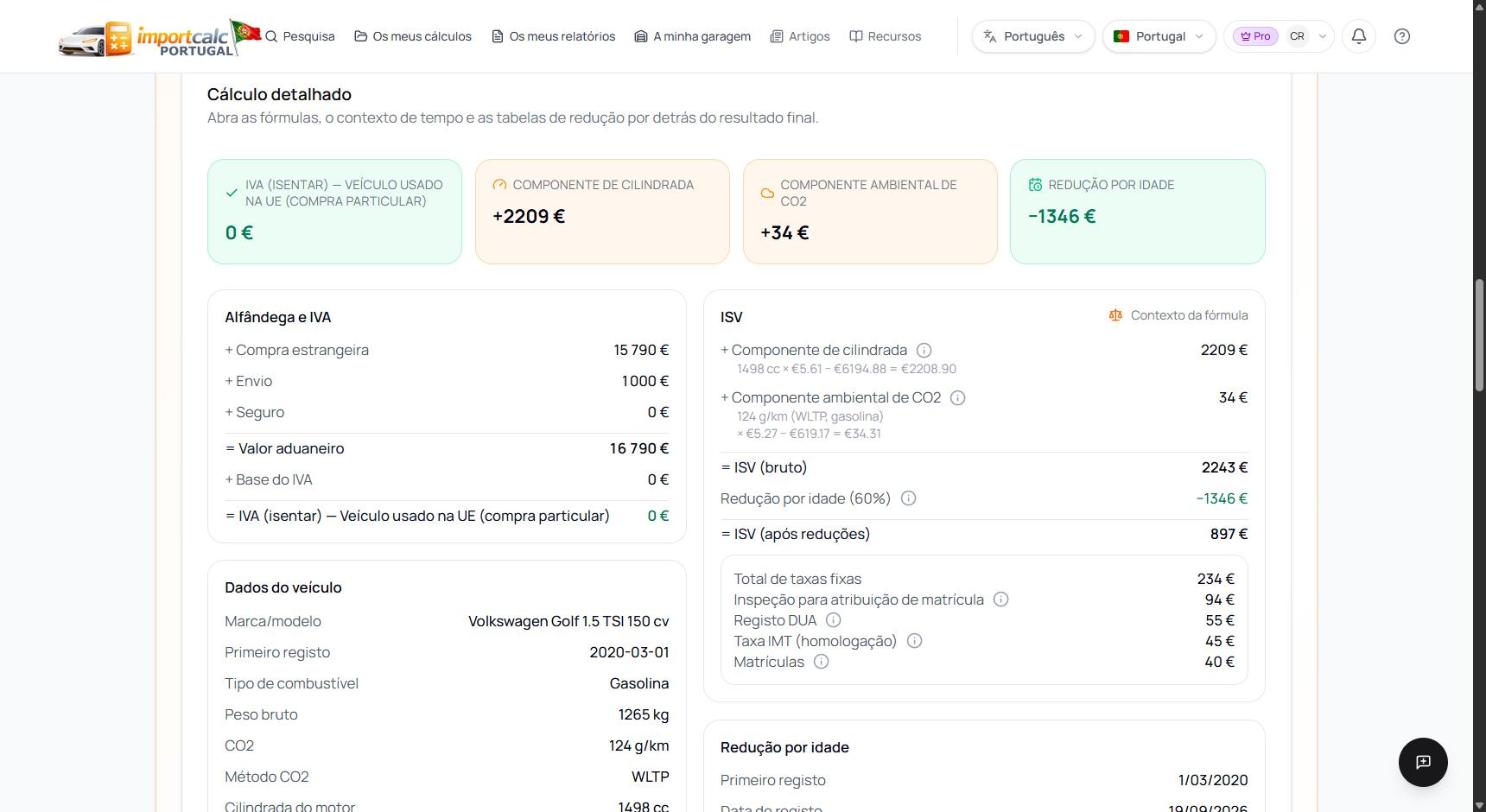Click the Método CO2 value WLTP

tap(650, 777)
